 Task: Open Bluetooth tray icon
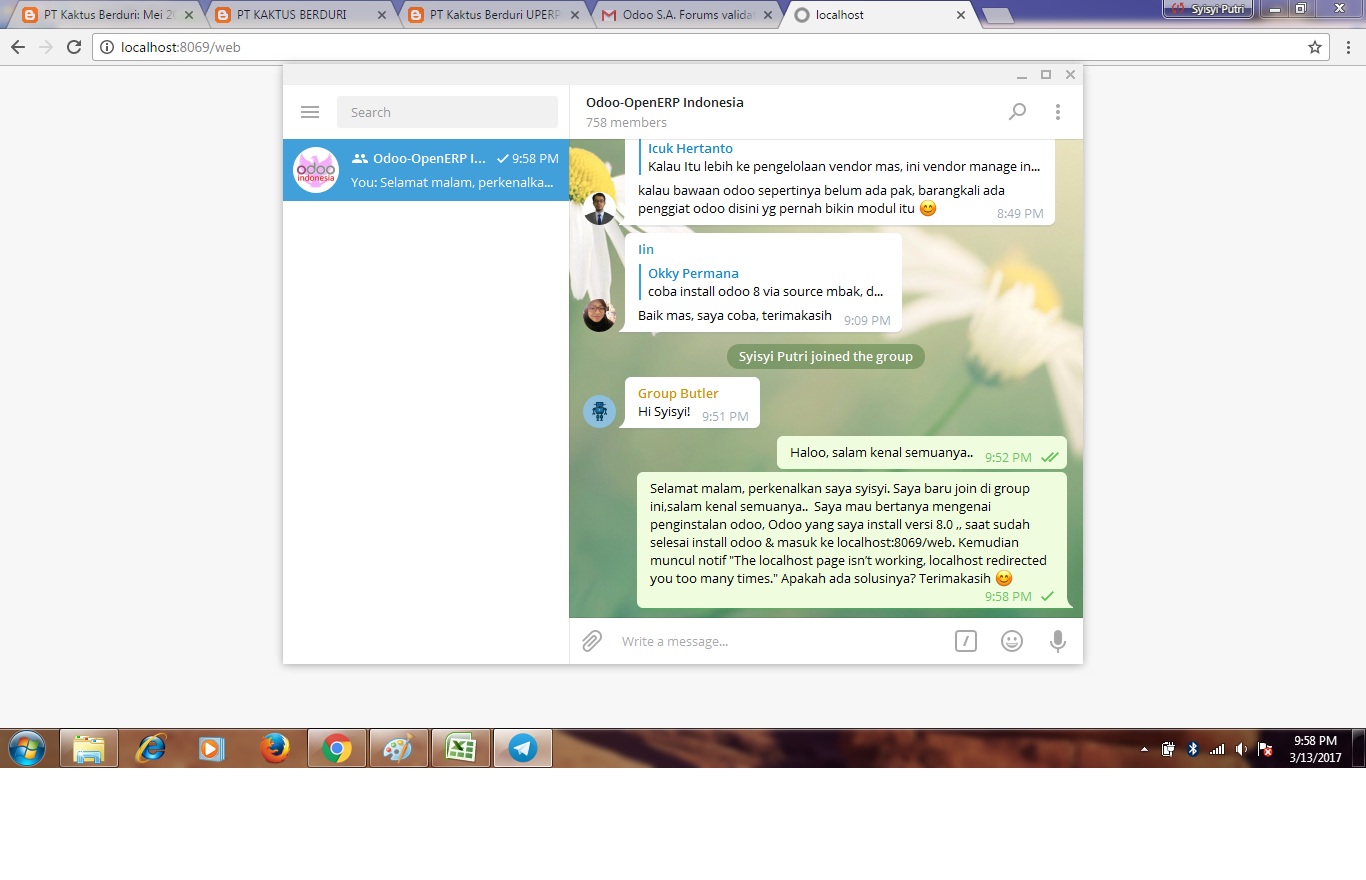coord(1192,749)
